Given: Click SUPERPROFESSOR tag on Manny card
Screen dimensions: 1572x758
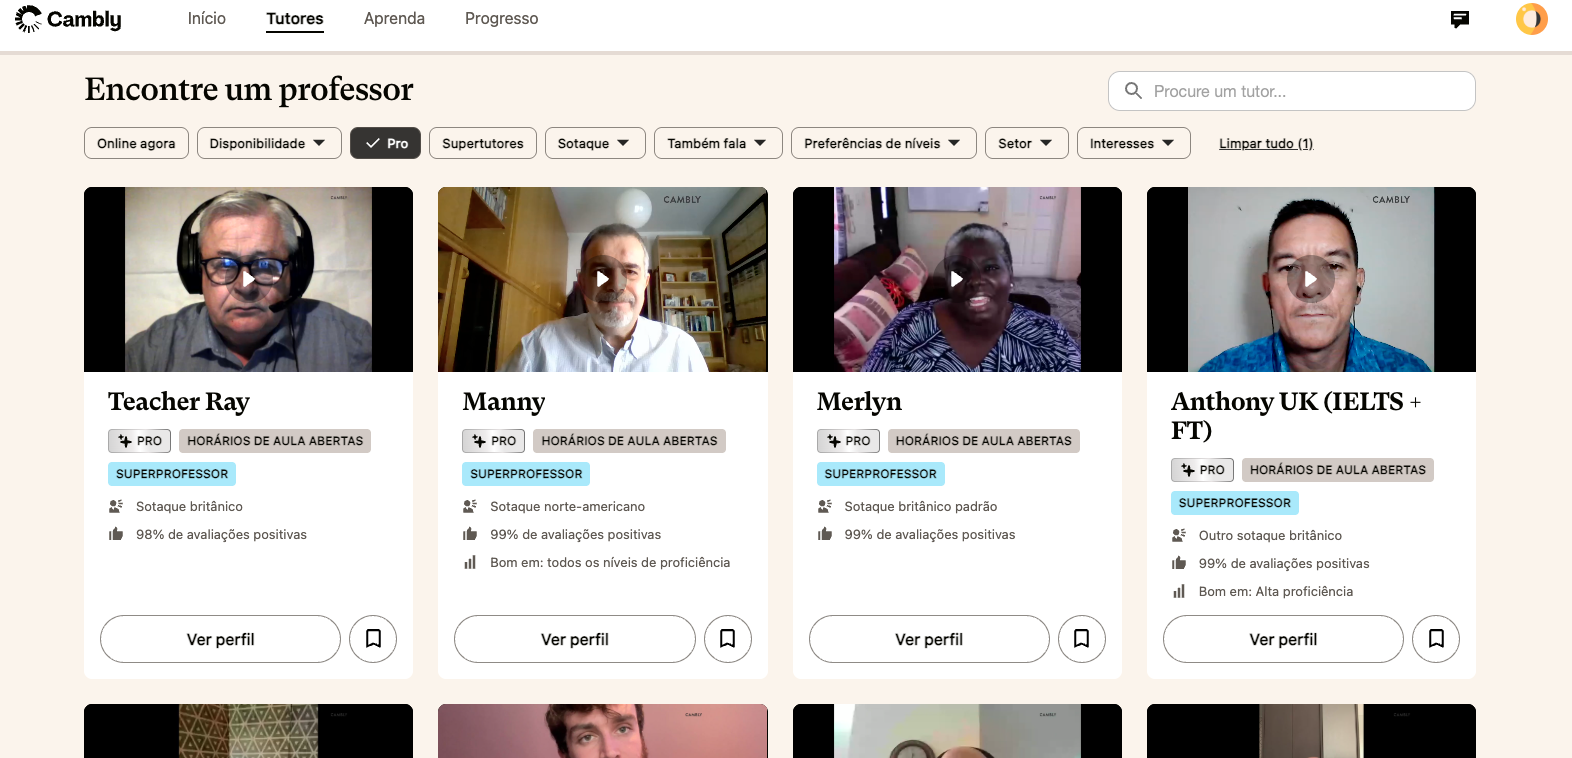Looking at the screenshot, I should tap(526, 474).
